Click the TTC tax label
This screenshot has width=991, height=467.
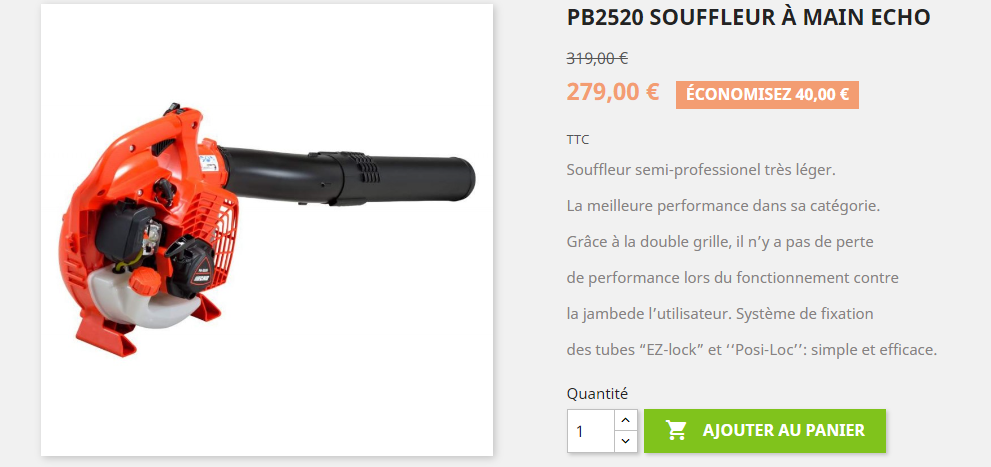click(x=578, y=140)
